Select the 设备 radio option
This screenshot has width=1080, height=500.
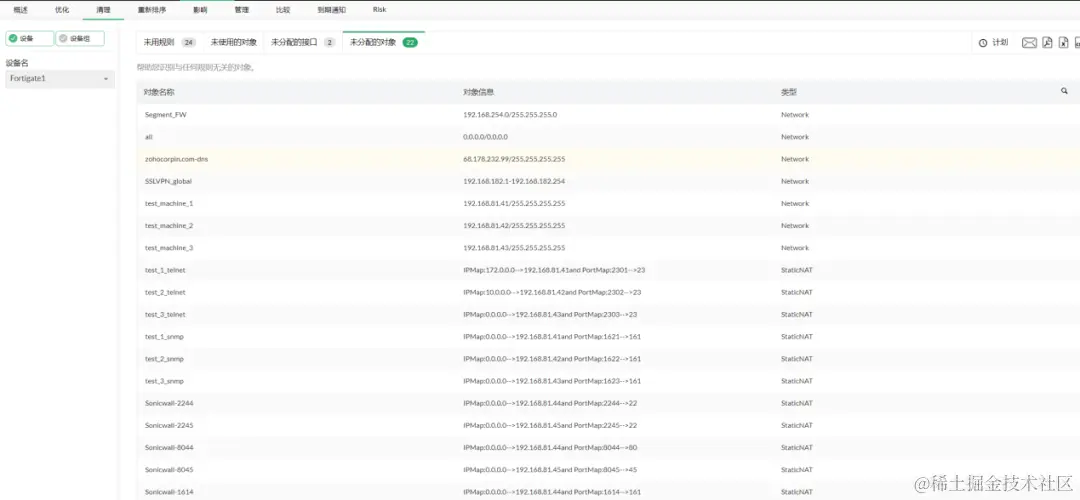tap(30, 39)
